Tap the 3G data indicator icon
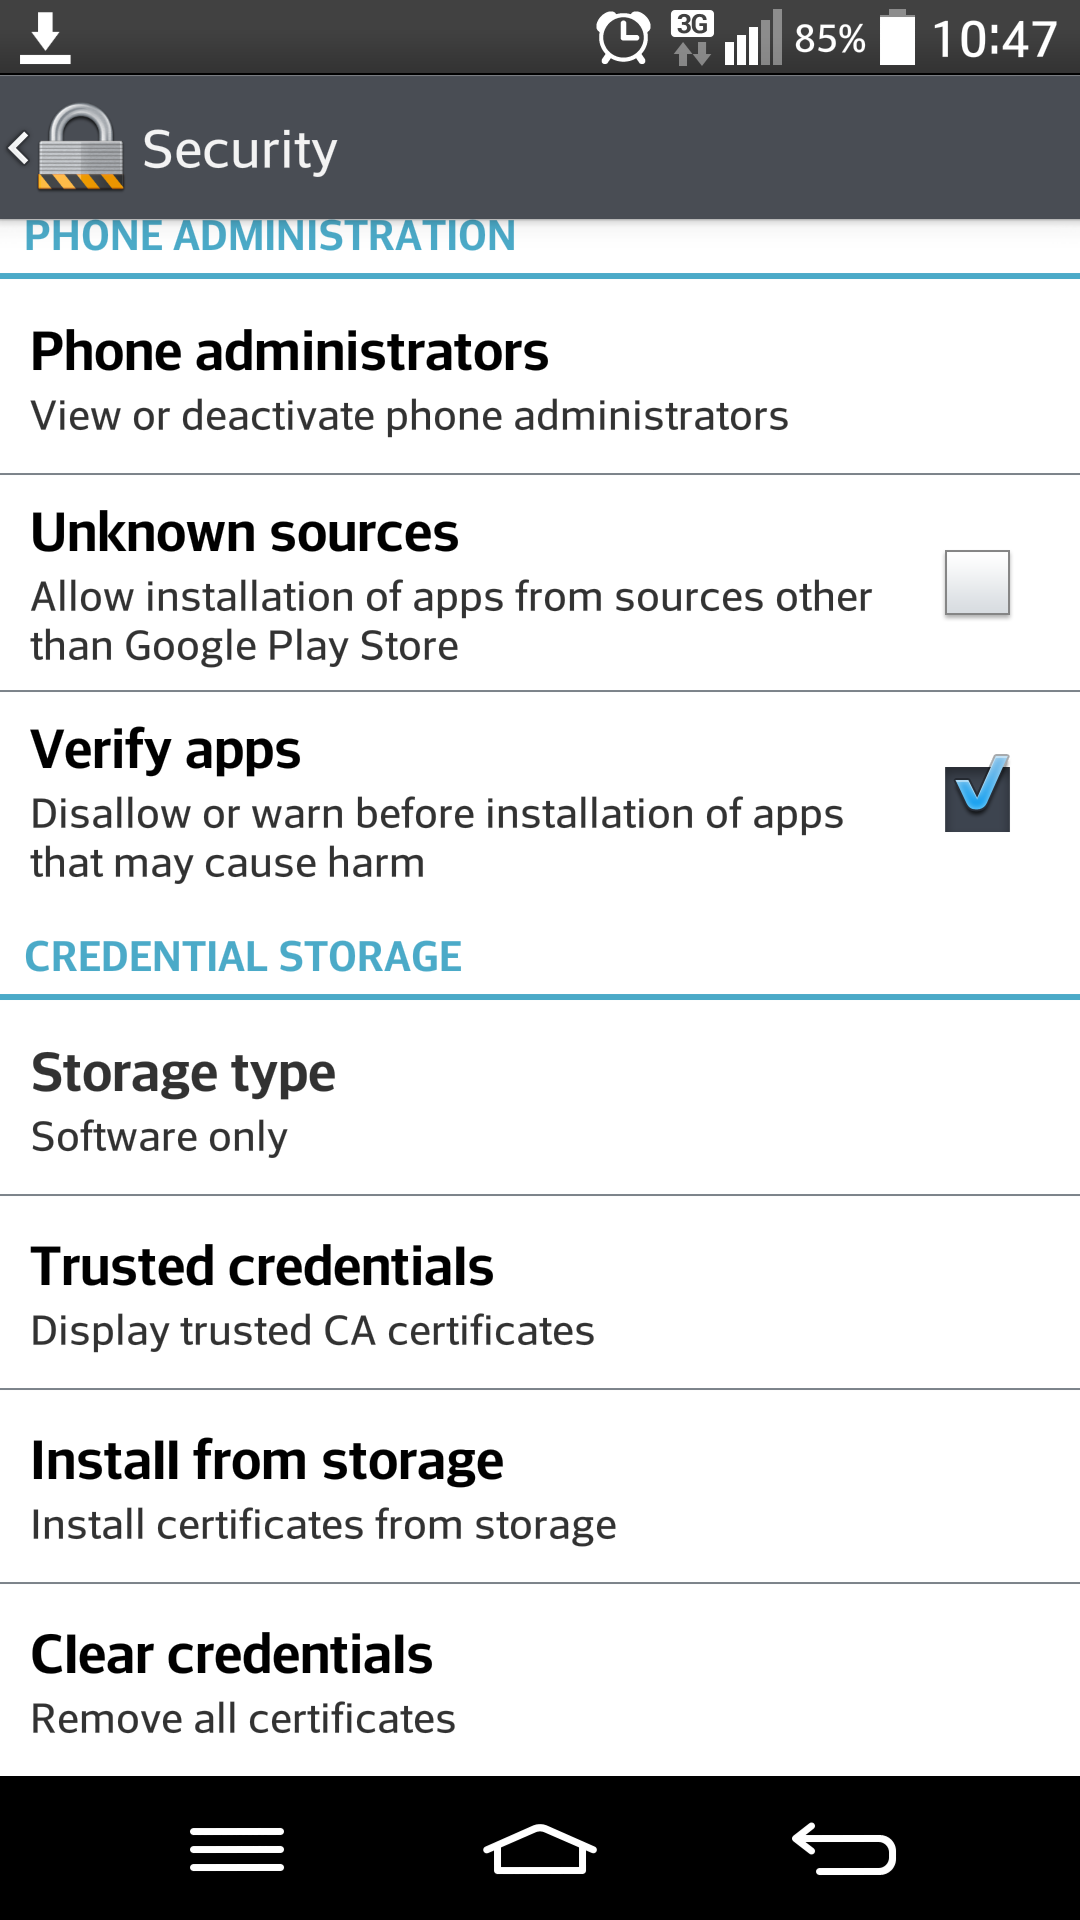The width and height of the screenshot is (1080, 1920). 692,38
